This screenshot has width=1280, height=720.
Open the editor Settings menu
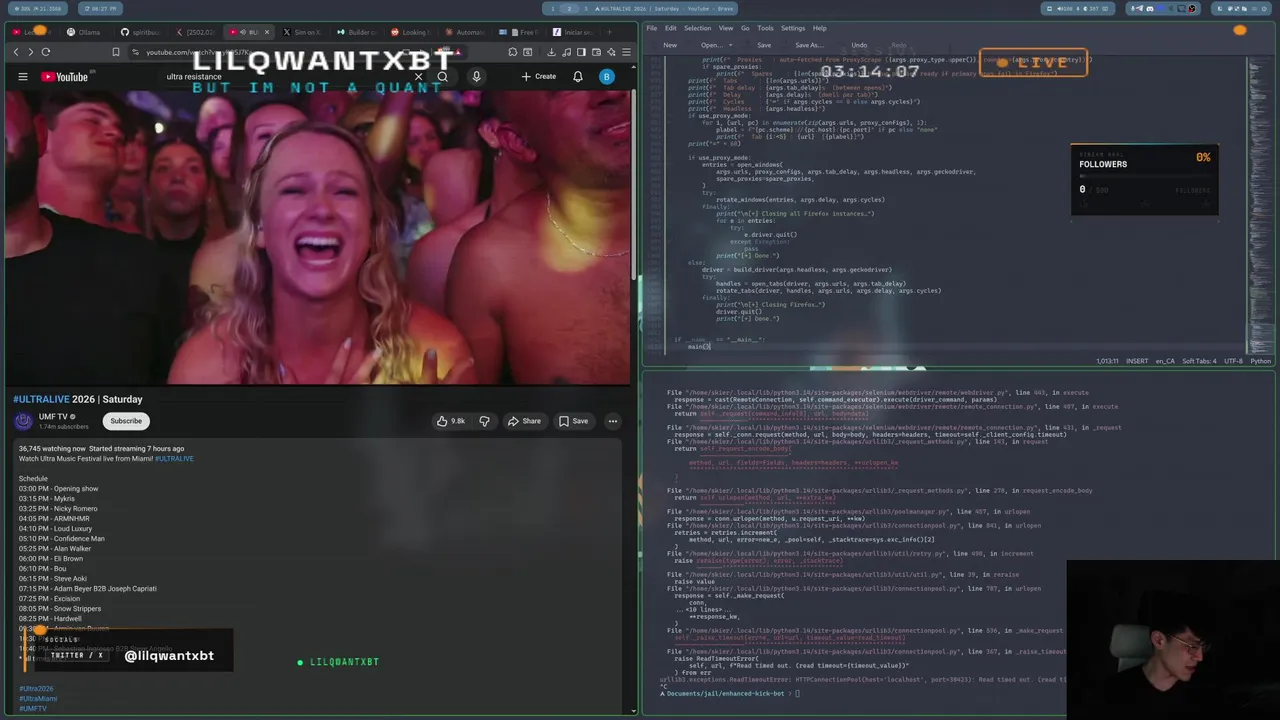pyautogui.click(x=793, y=28)
